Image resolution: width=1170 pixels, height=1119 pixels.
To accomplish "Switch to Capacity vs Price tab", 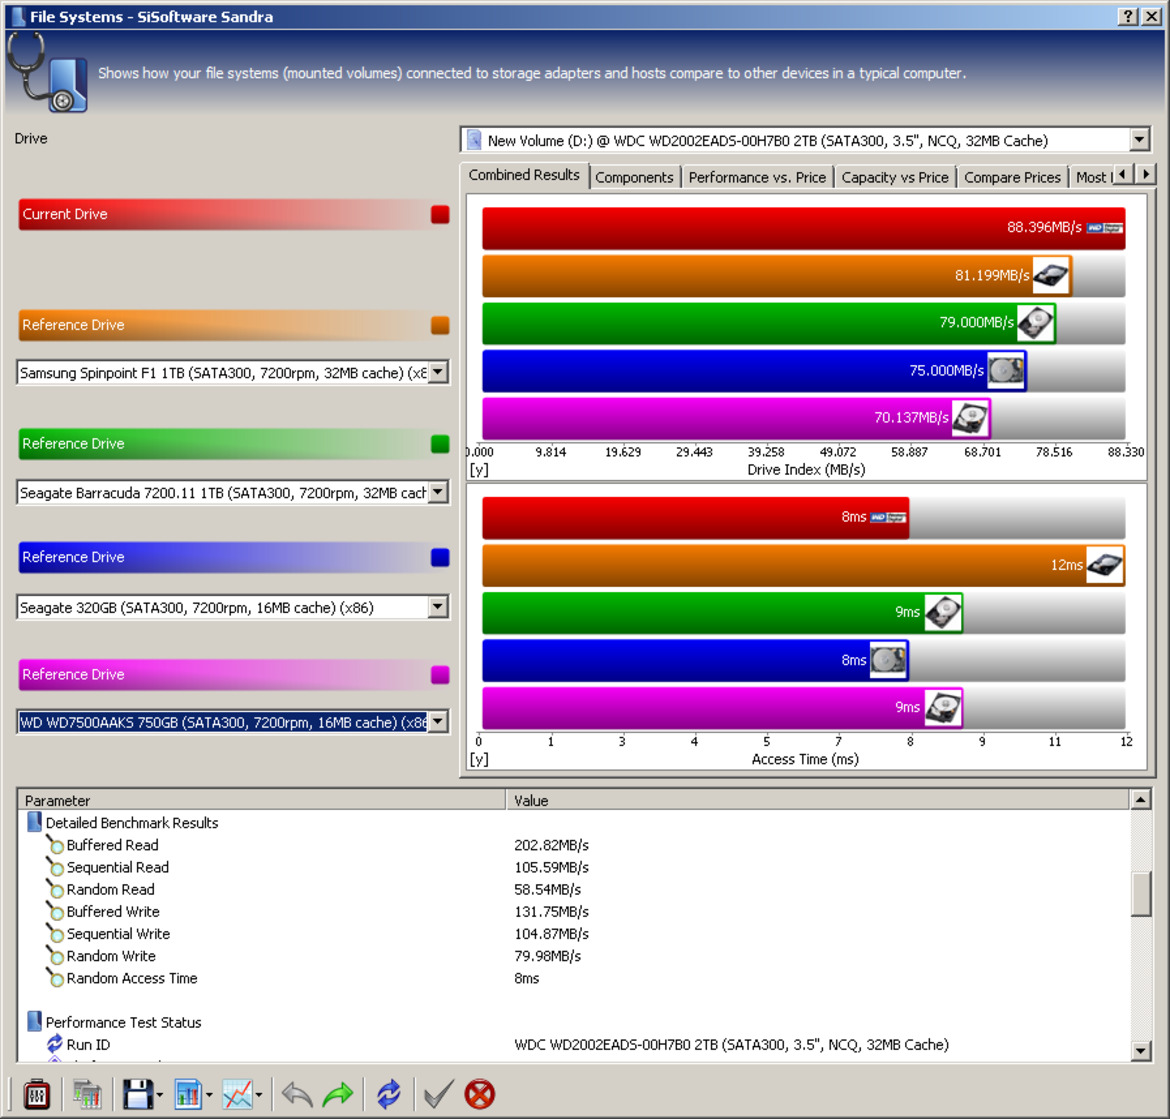I will pyautogui.click(x=895, y=178).
